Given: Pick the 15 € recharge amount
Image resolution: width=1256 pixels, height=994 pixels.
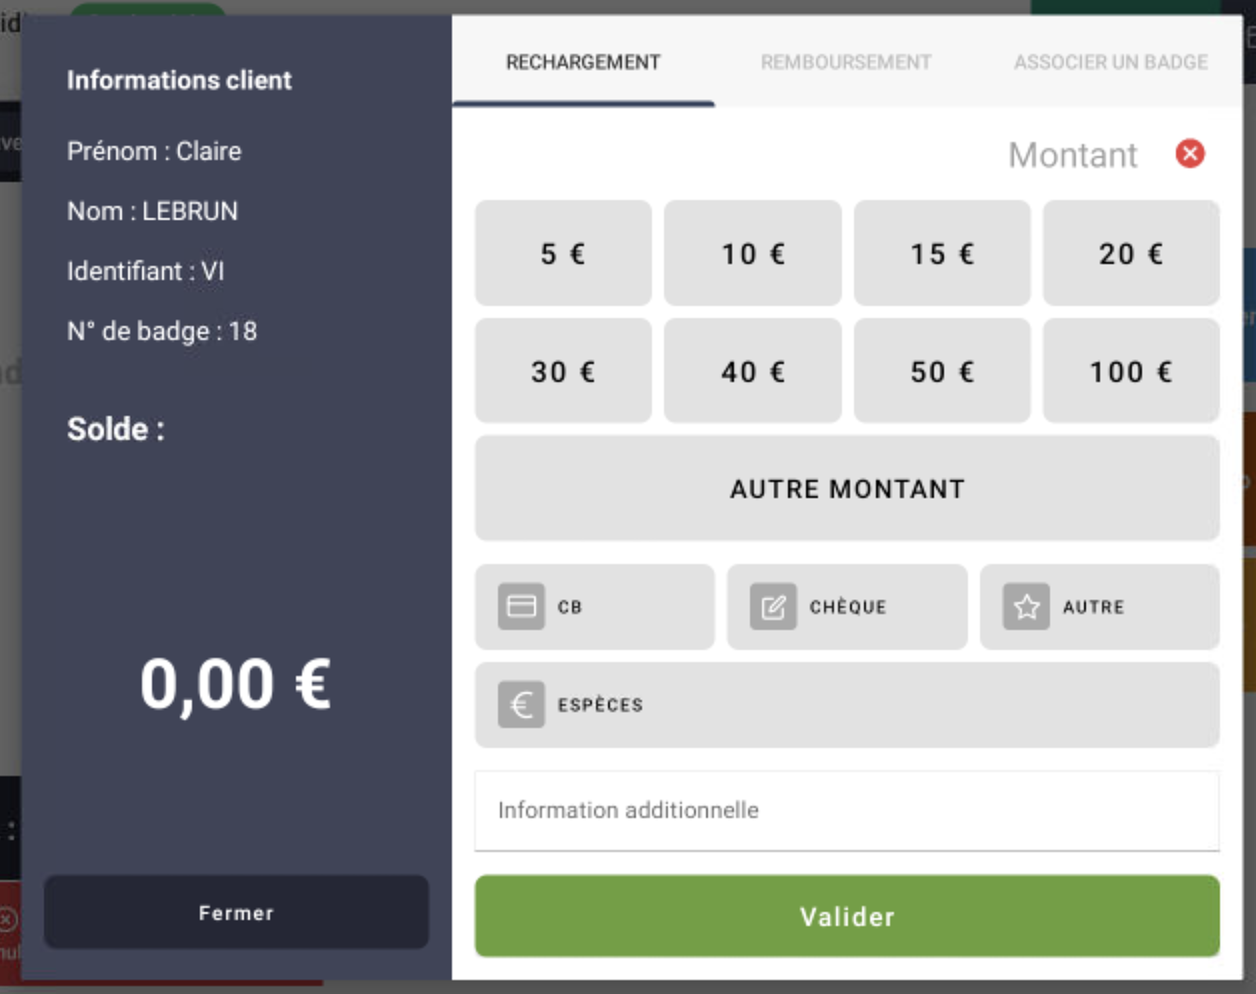Looking at the screenshot, I should pyautogui.click(x=941, y=253).
